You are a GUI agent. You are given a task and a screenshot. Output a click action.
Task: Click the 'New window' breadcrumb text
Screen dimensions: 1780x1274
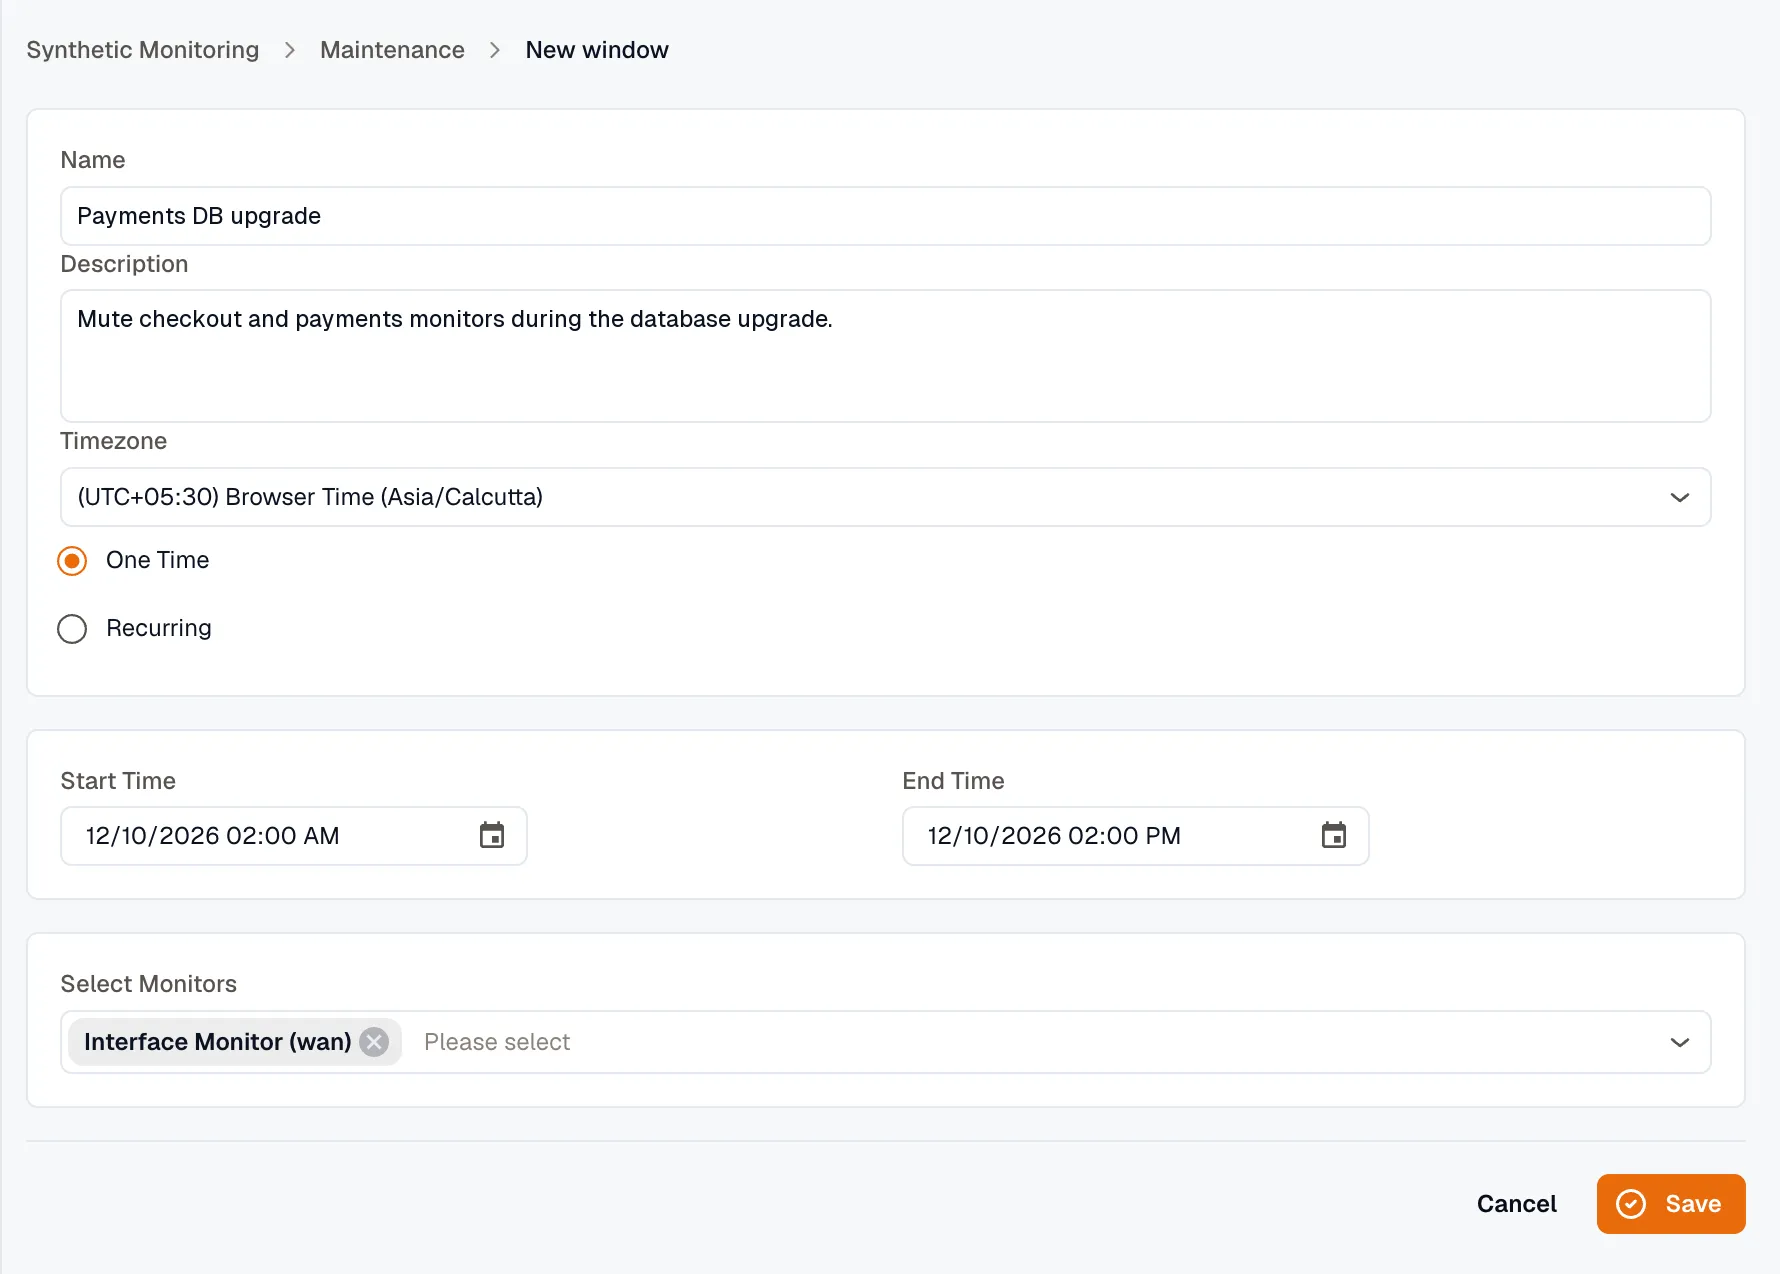[x=597, y=50]
